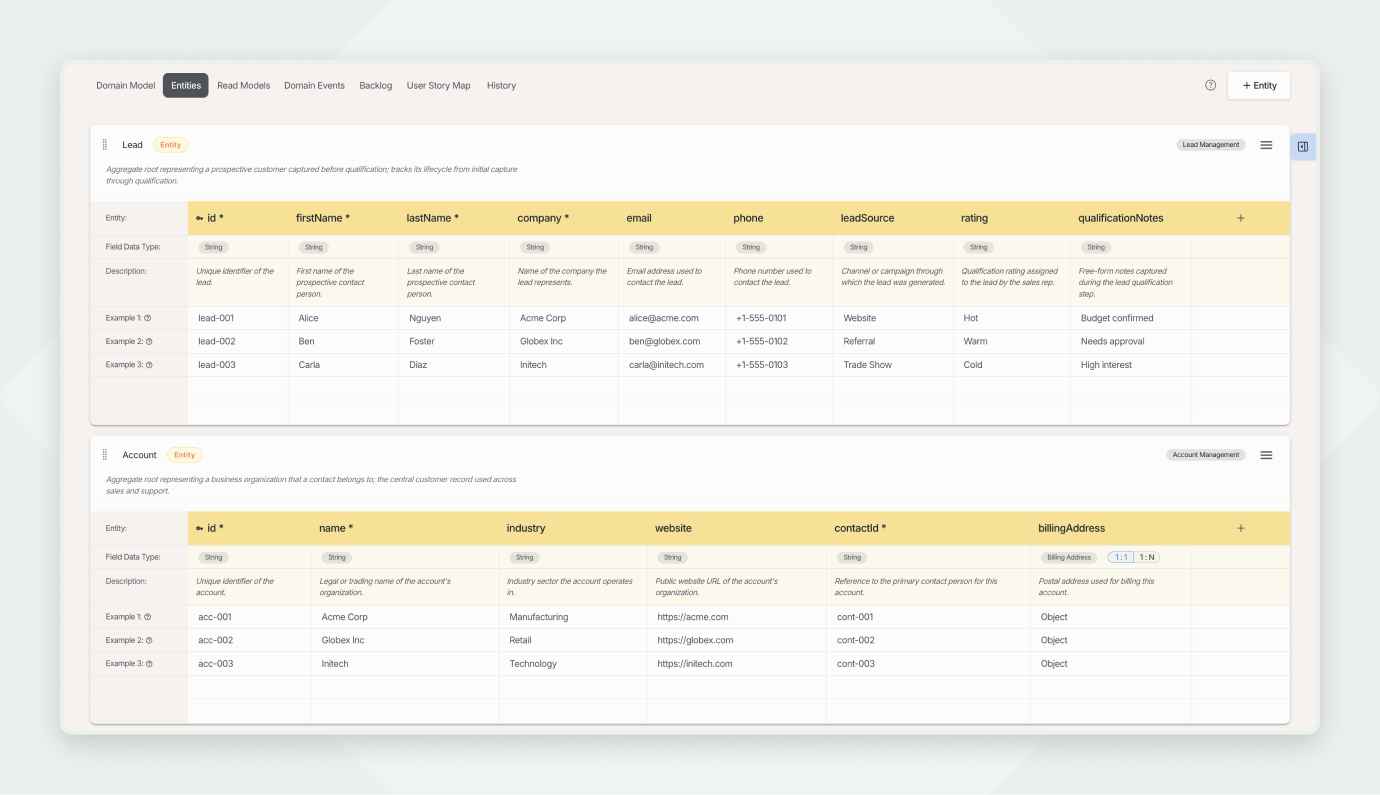Click the key icon in Lead id header
Image resolution: width=1380 pixels, height=795 pixels.
pos(200,218)
